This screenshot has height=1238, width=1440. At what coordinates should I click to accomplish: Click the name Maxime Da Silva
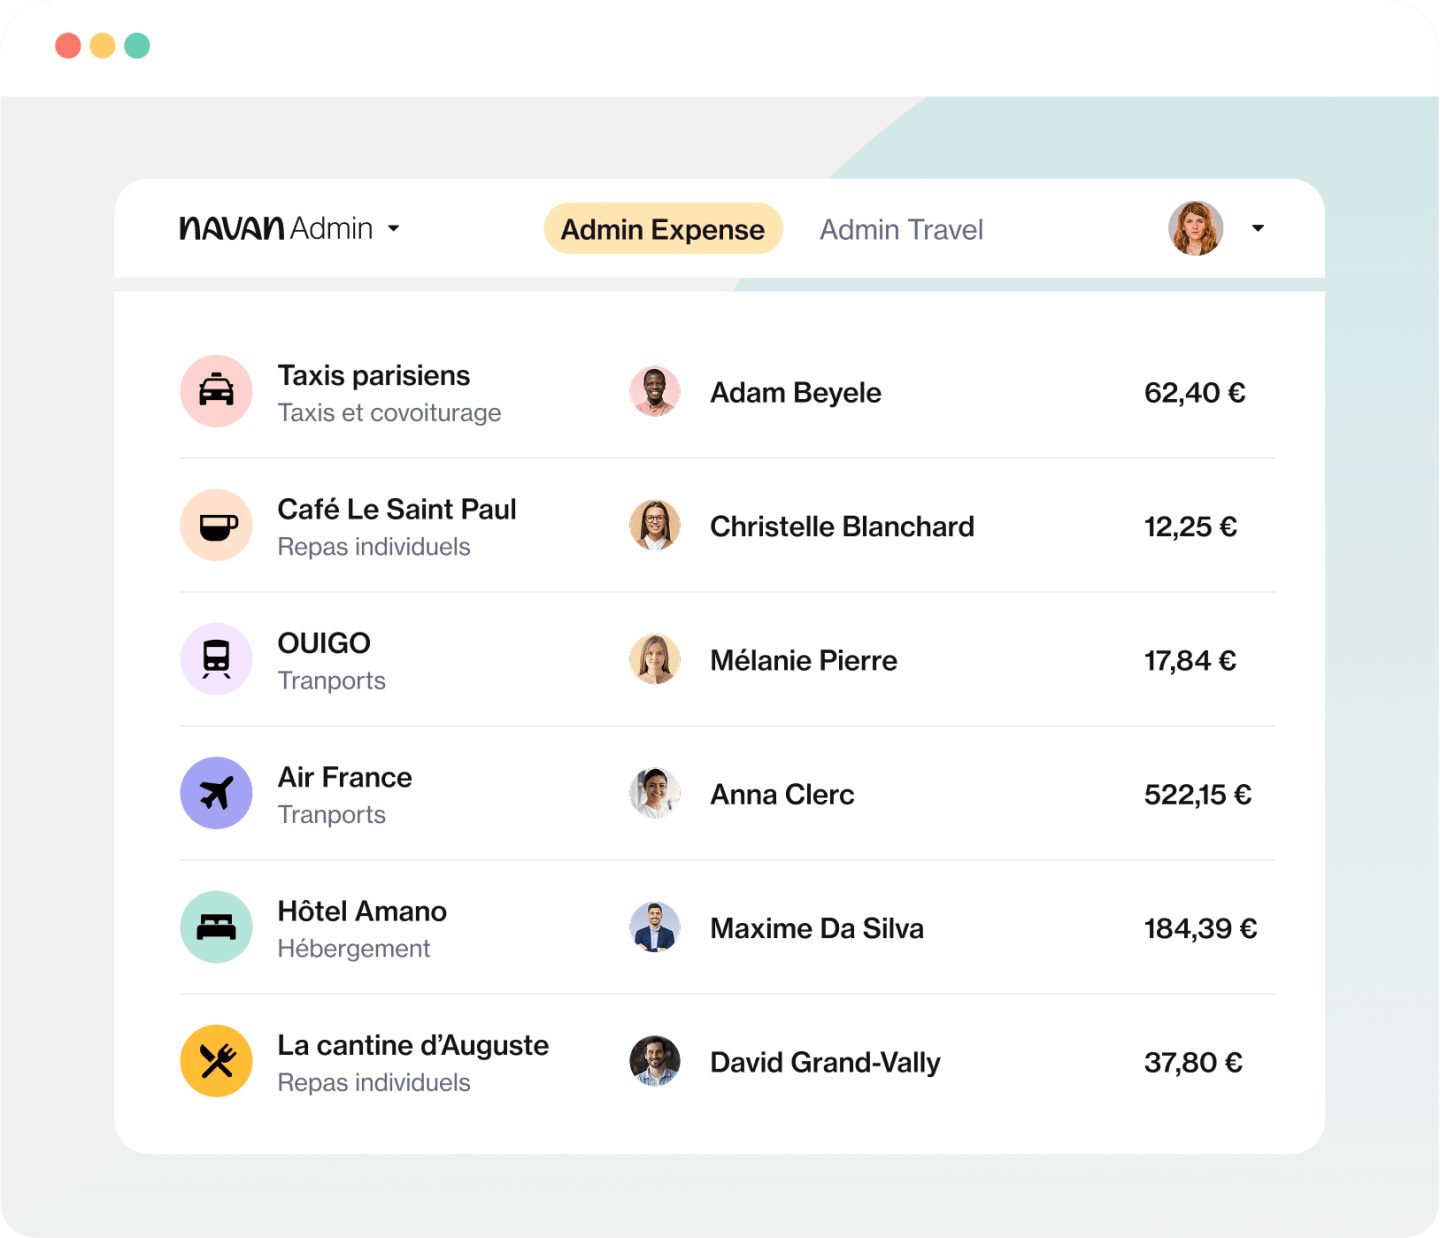[817, 929]
